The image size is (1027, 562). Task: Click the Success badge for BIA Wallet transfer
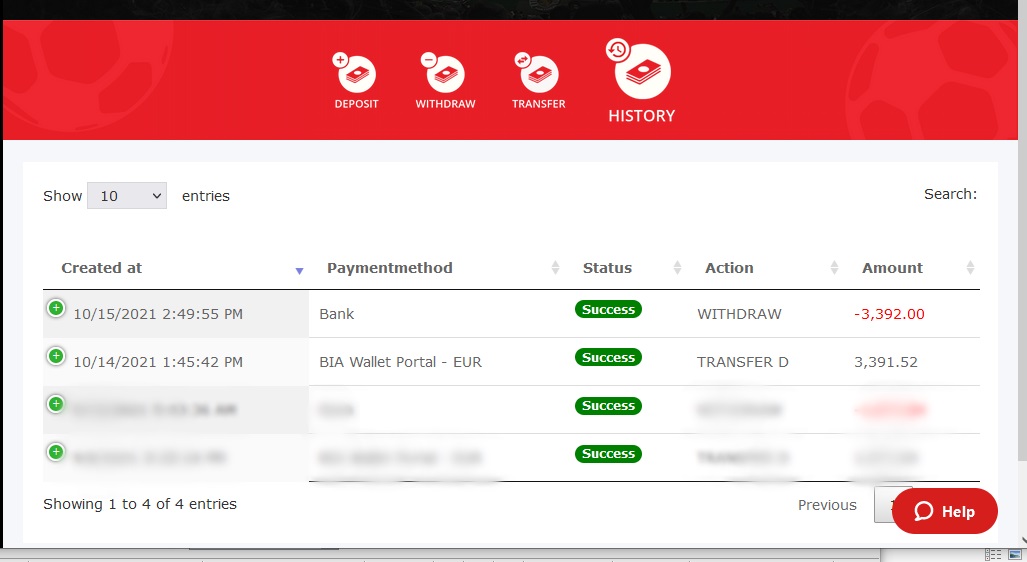[608, 358]
